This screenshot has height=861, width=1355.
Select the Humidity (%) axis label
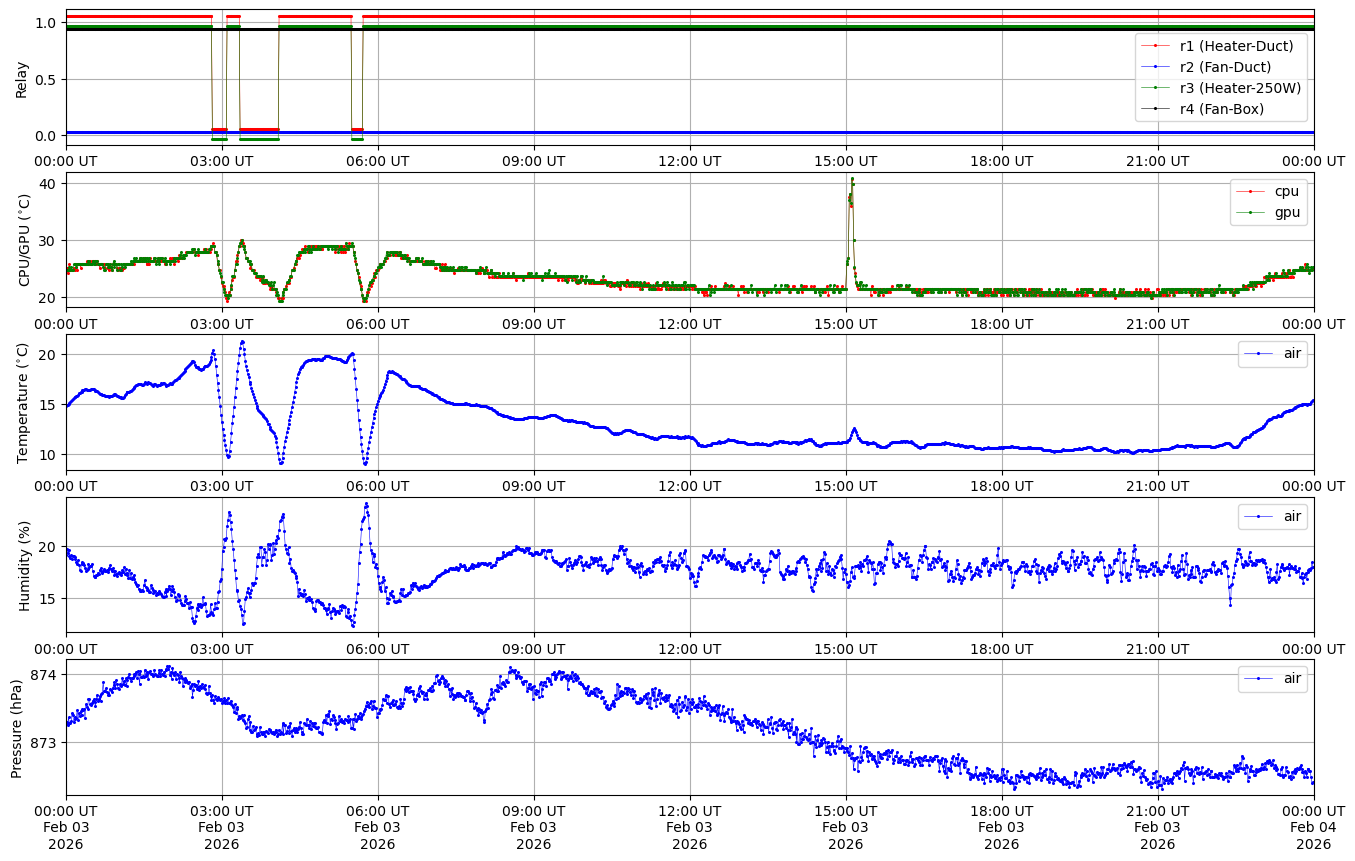[x=24, y=566]
